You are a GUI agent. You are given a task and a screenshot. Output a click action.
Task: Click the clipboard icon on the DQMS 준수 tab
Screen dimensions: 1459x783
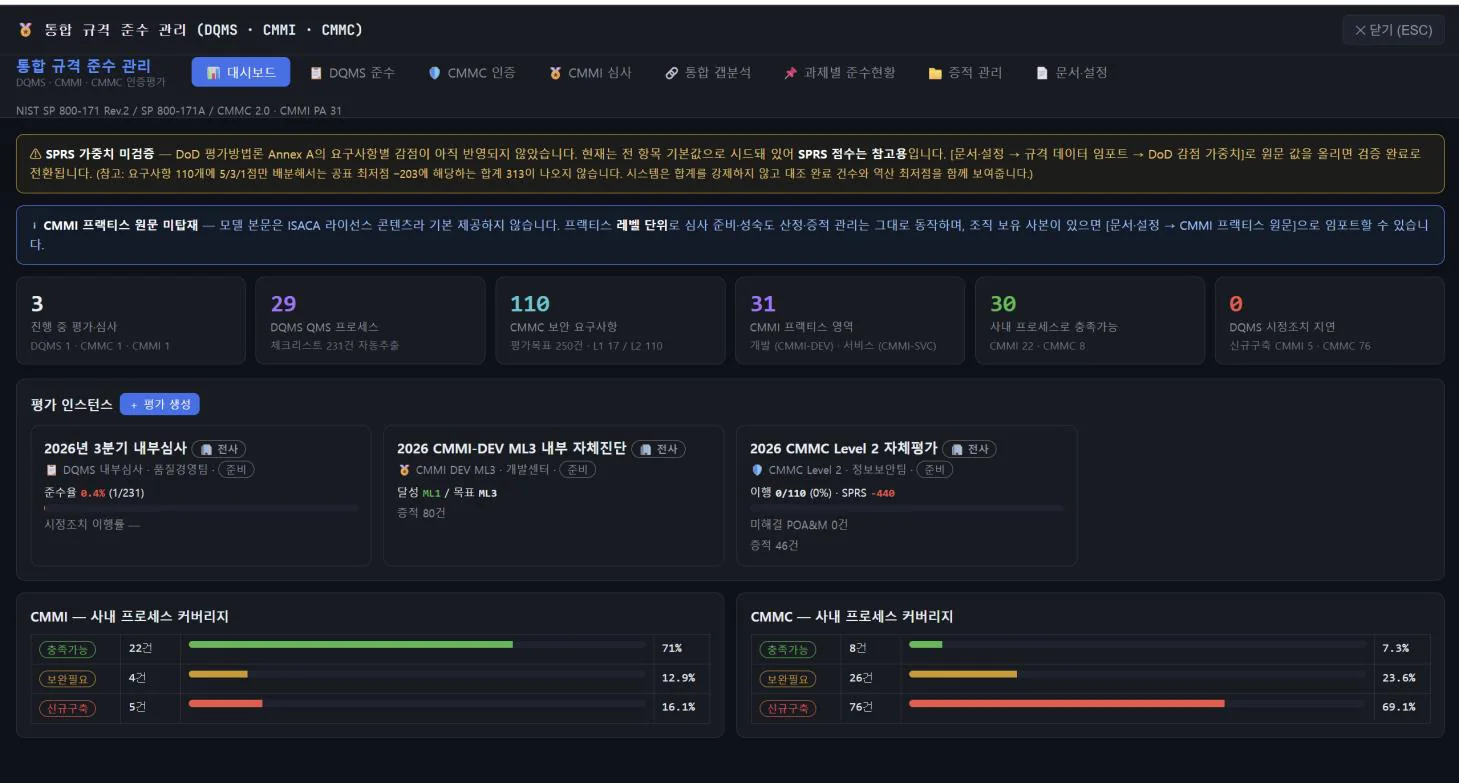[x=316, y=73]
